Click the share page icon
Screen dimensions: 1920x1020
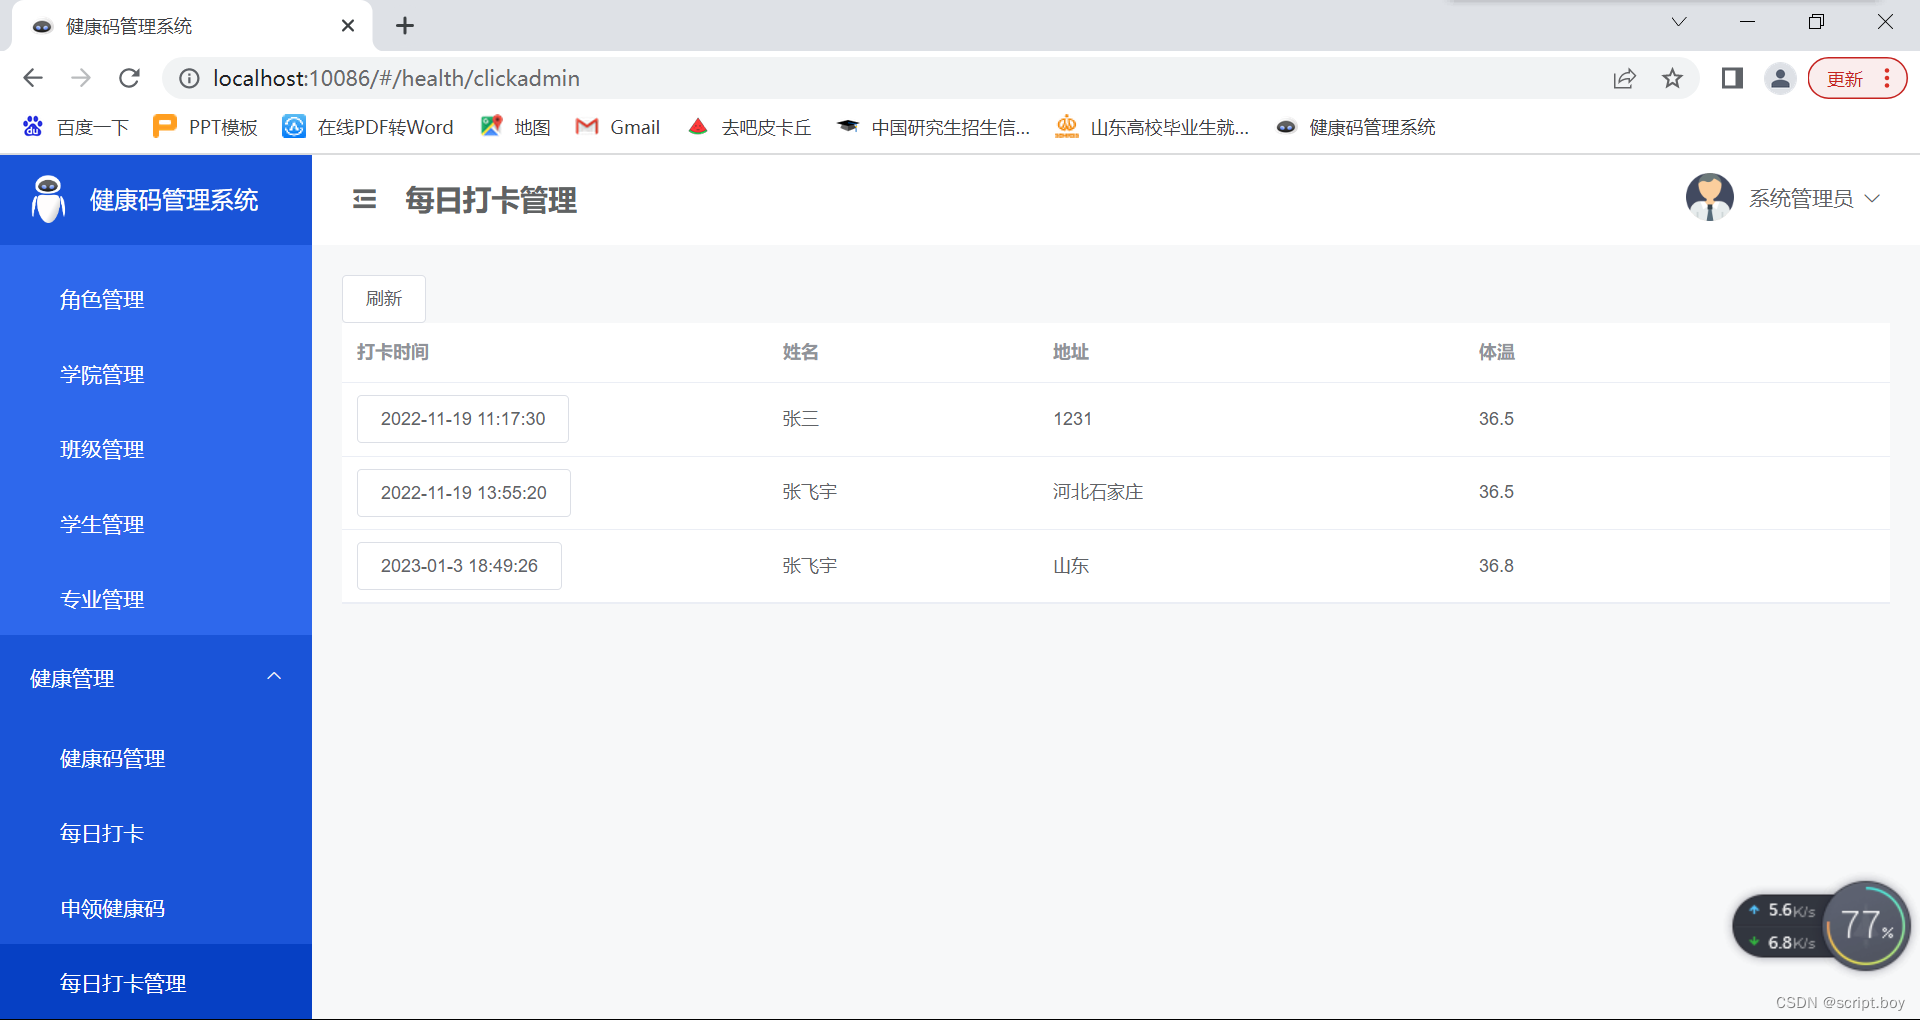(x=1624, y=78)
